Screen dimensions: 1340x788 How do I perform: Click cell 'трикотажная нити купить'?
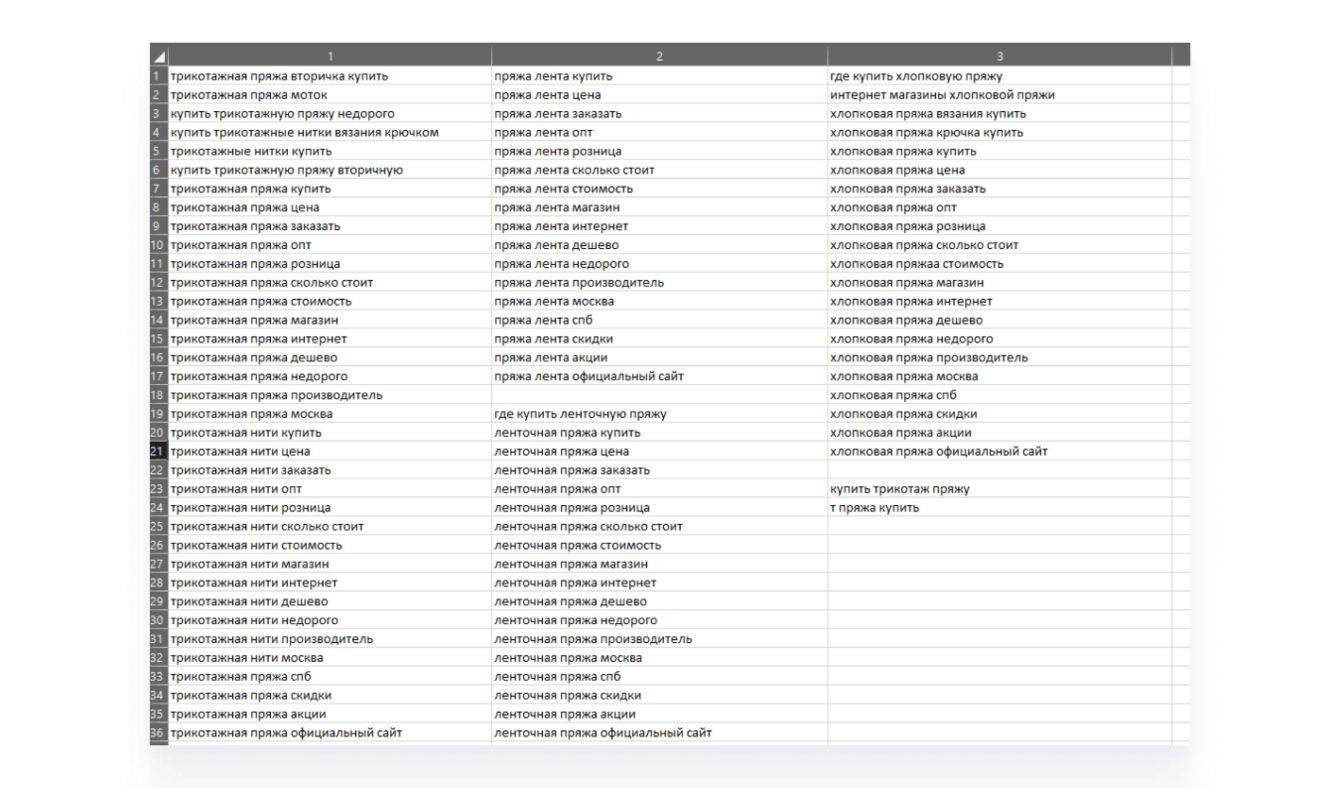tap(329, 433)
